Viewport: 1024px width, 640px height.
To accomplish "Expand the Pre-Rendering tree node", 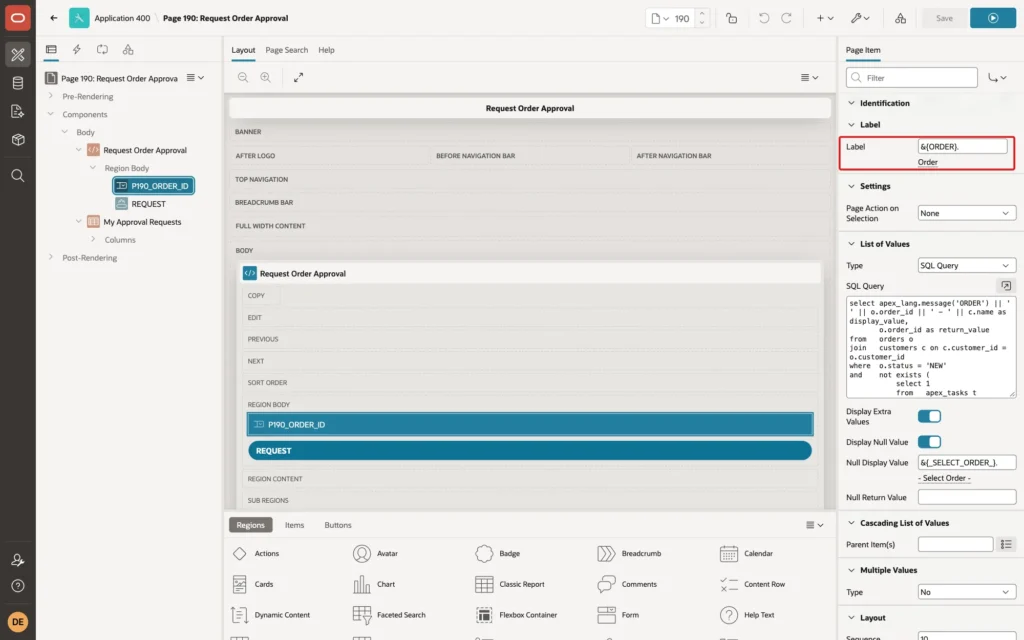I will (50, 96).
